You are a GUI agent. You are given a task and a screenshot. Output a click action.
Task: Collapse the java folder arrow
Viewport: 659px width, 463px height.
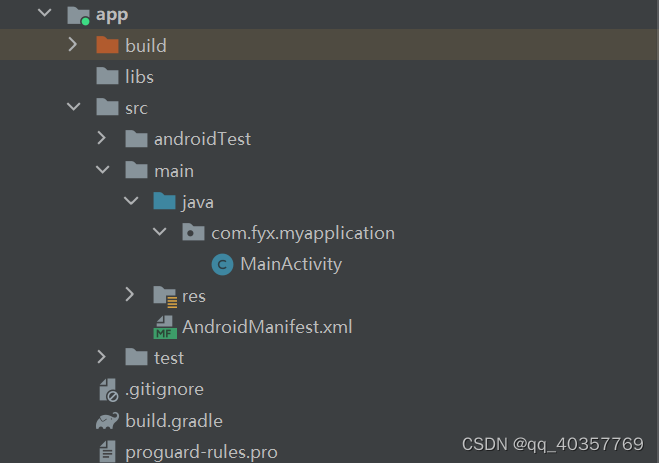click(131, 201)
